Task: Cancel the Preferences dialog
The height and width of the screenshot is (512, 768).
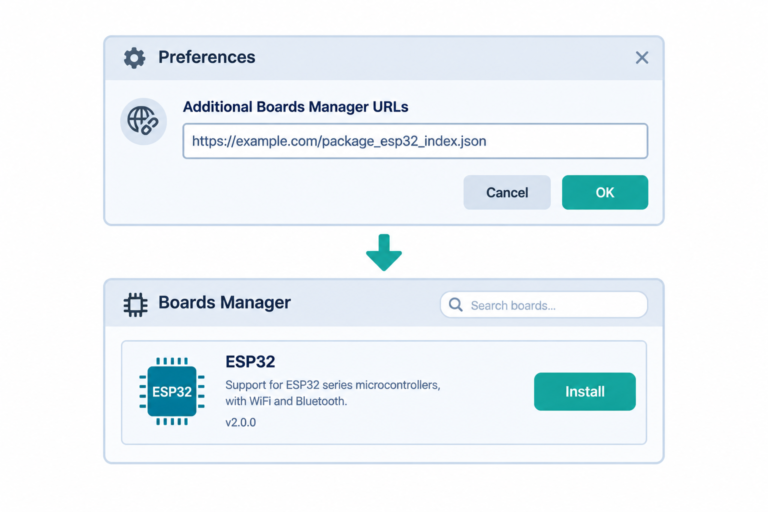Action: (507, 193)
